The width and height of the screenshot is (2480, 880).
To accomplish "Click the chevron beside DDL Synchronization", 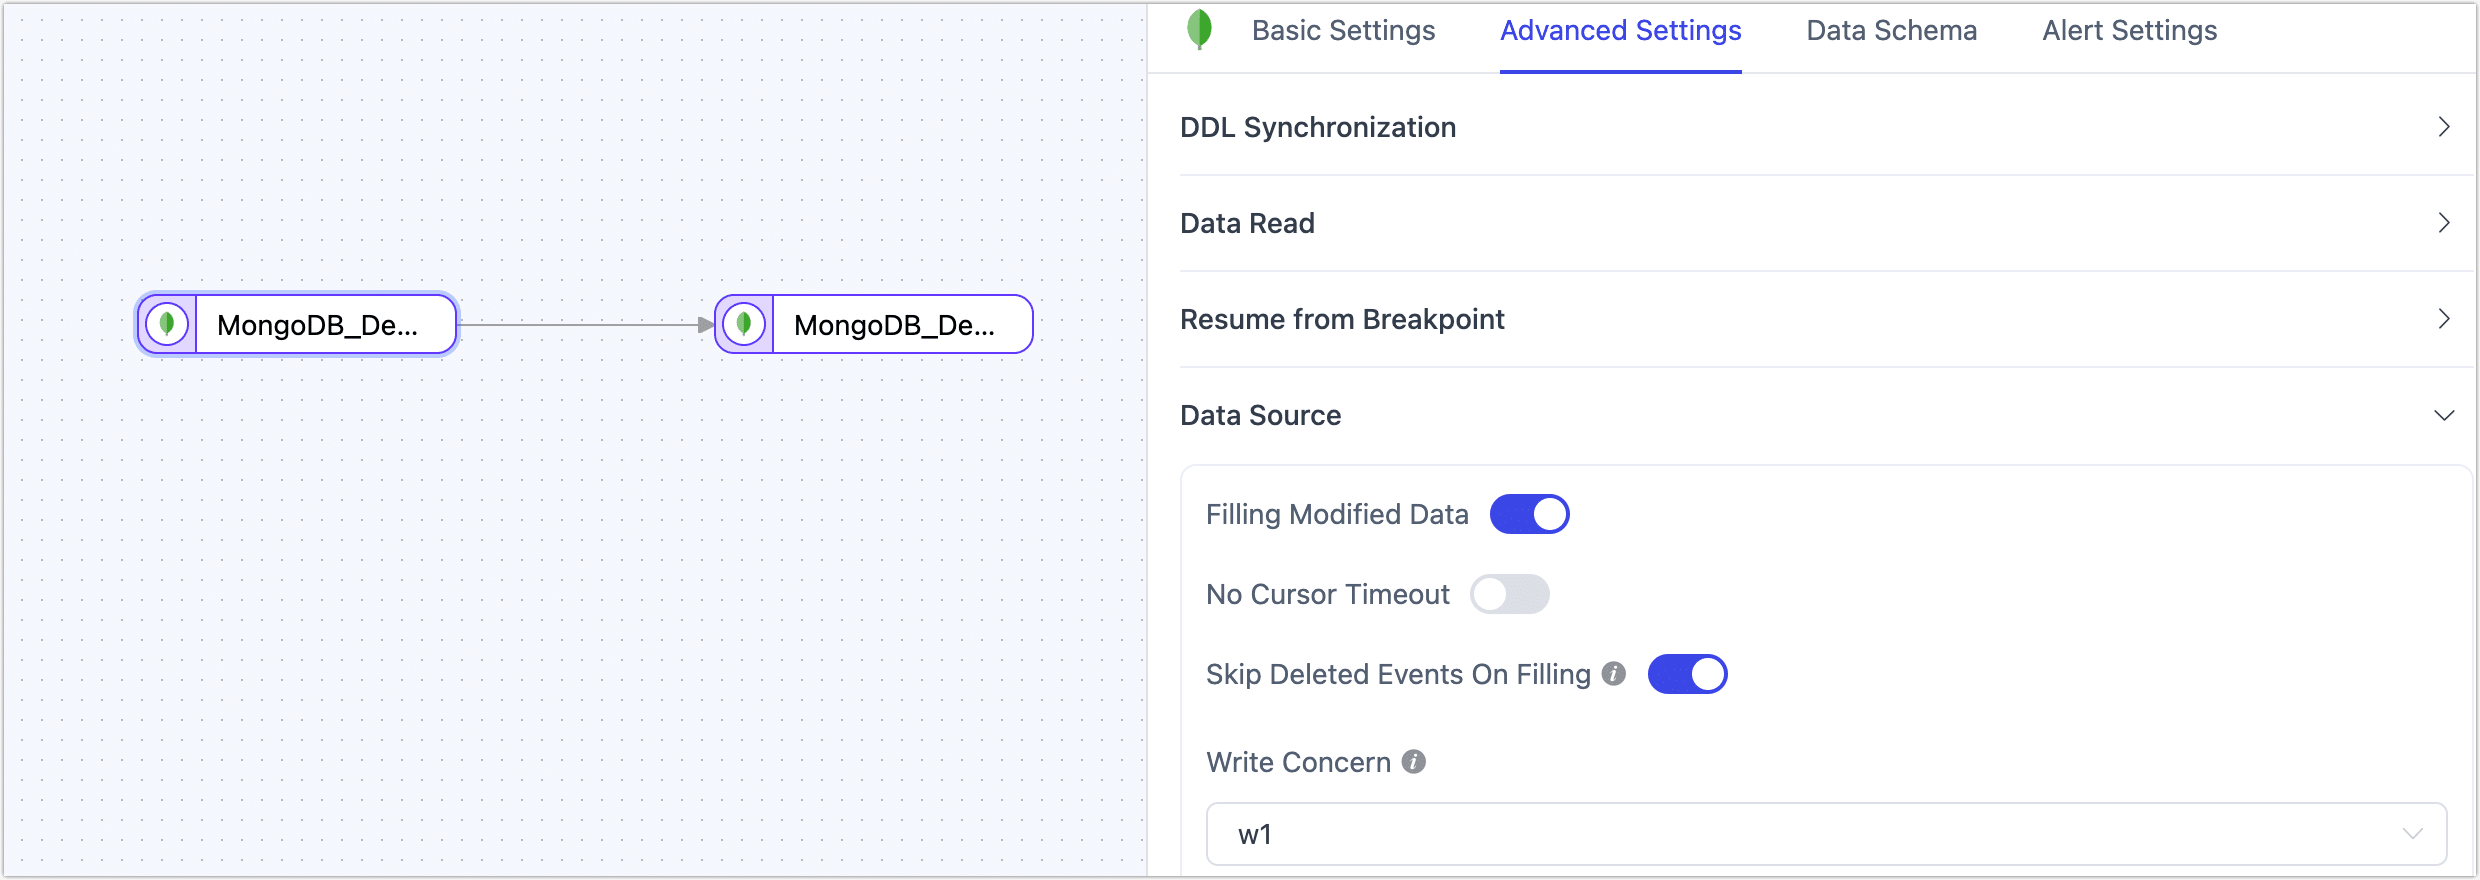I will click(2445, 127).
